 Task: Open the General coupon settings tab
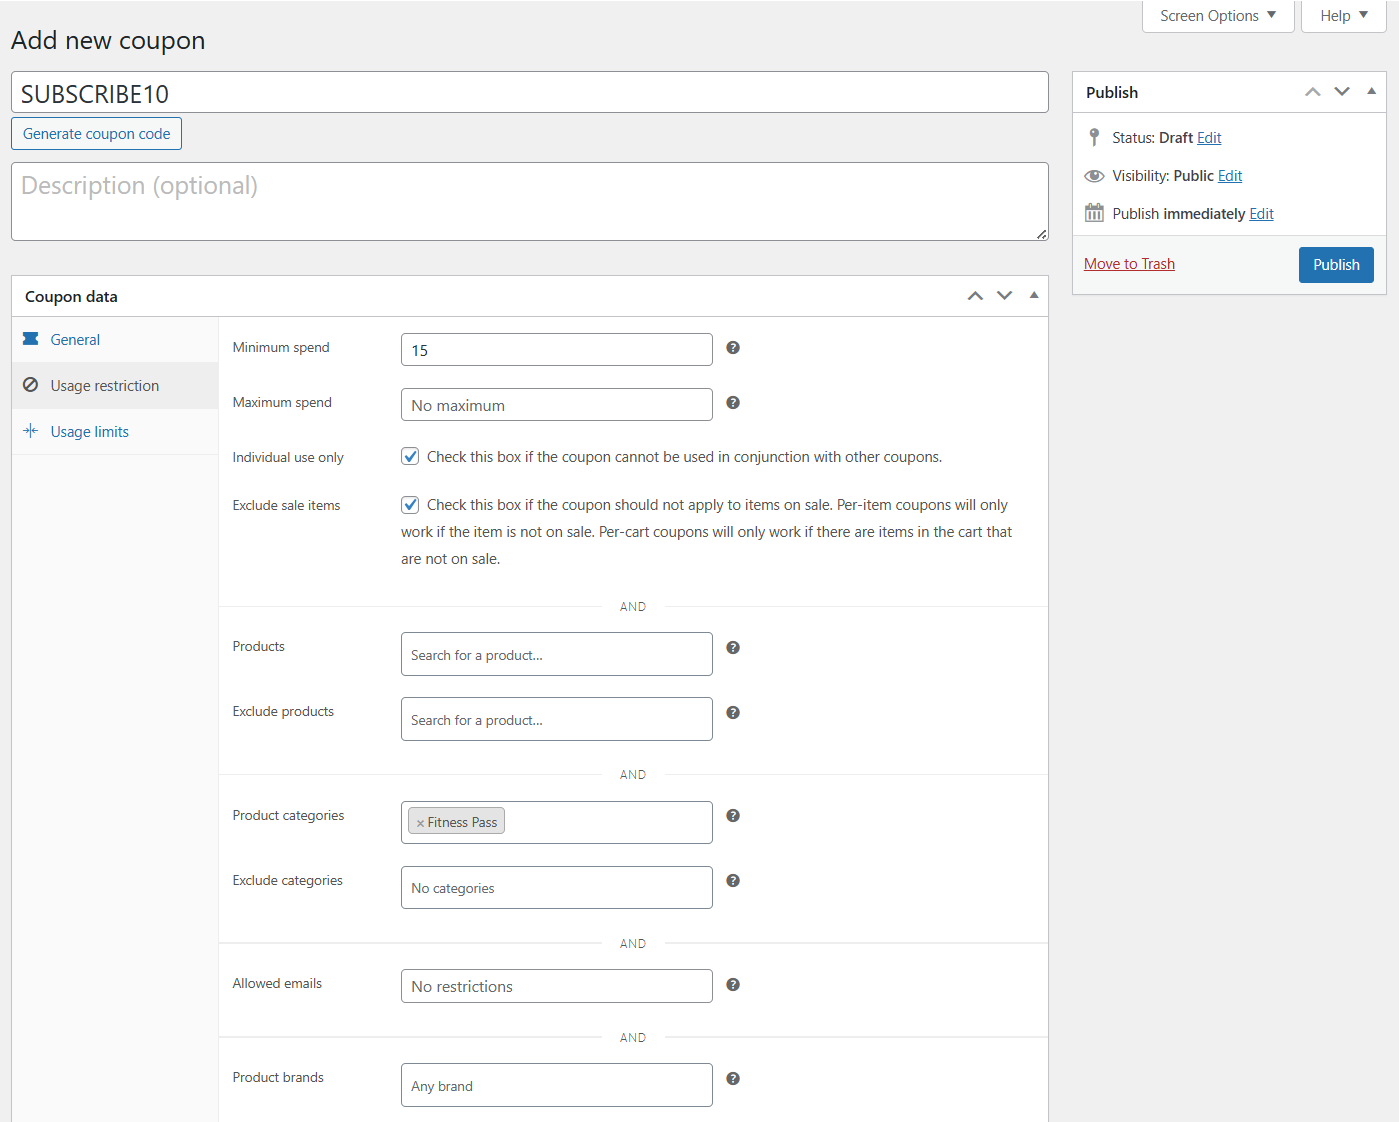75,339
